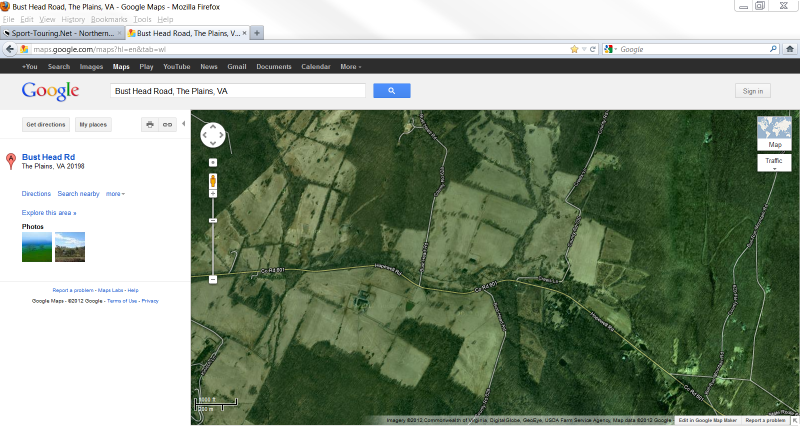Click Calendar in the Google bar
The height and width of the screenshot is (426, 800).
point(316,66)
